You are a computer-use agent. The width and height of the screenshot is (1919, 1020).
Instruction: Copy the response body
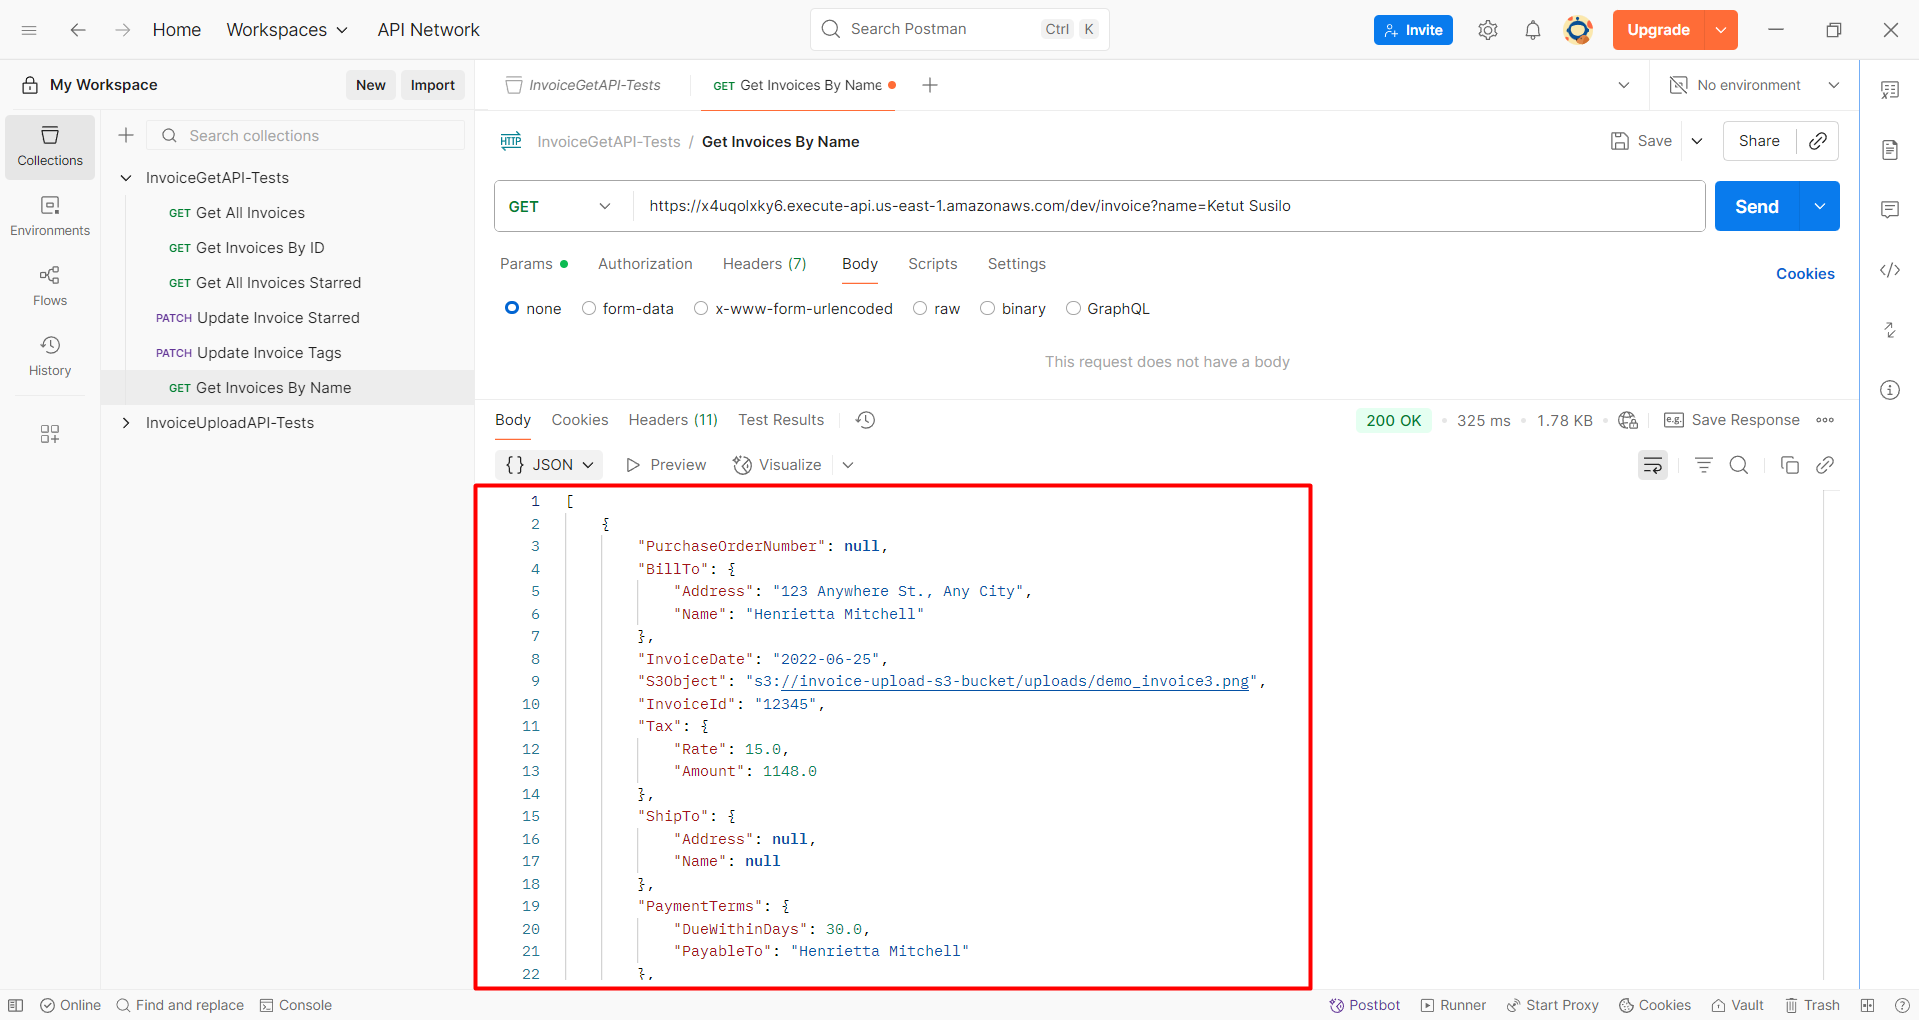pos(1789,464)
